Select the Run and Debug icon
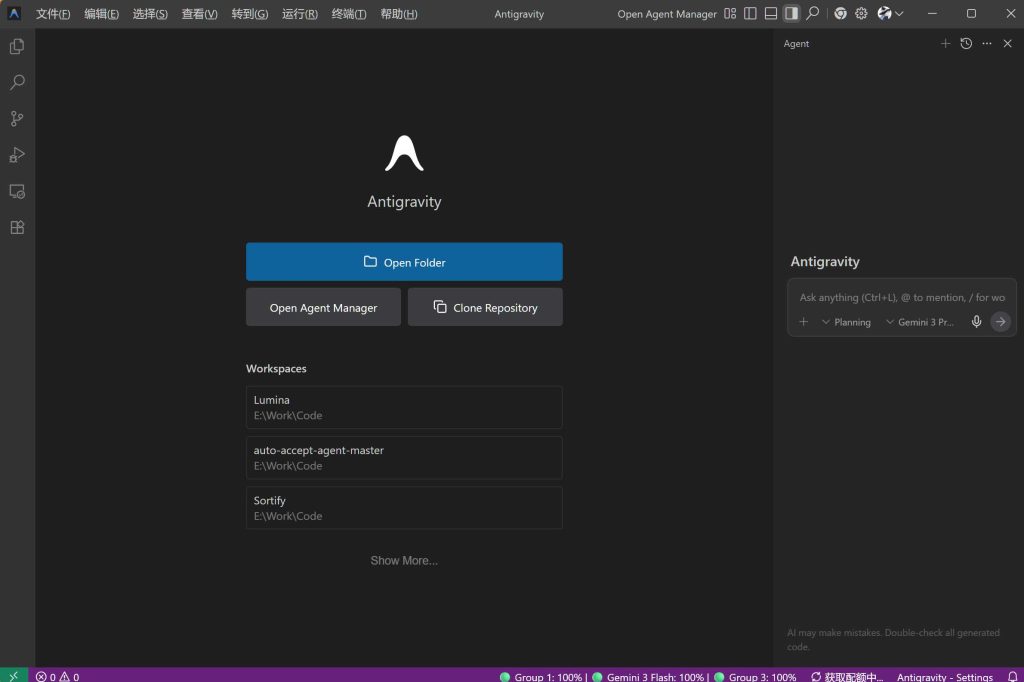1024x682 pixels. coord(16,155)
